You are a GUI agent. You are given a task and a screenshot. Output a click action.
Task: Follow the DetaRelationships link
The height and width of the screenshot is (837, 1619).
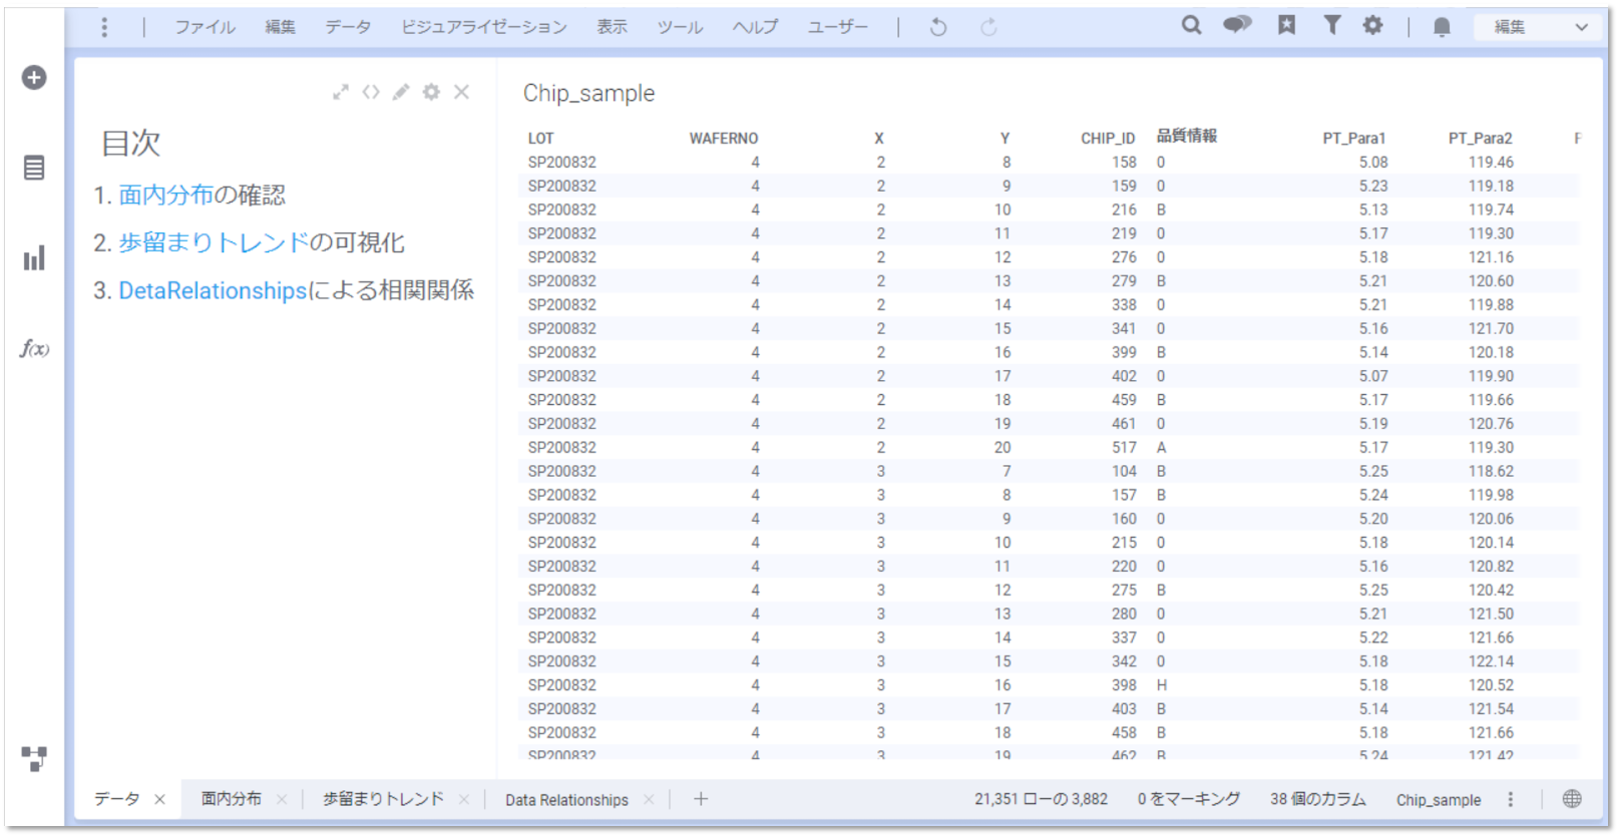pos(212,291)
